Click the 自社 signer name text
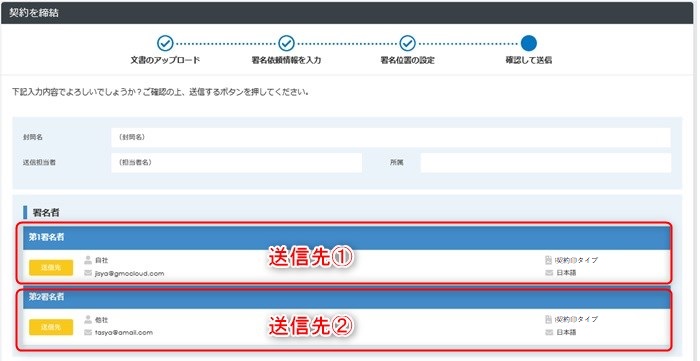The width and height of the screenshot is (700, 361). [x=101, y=260]
